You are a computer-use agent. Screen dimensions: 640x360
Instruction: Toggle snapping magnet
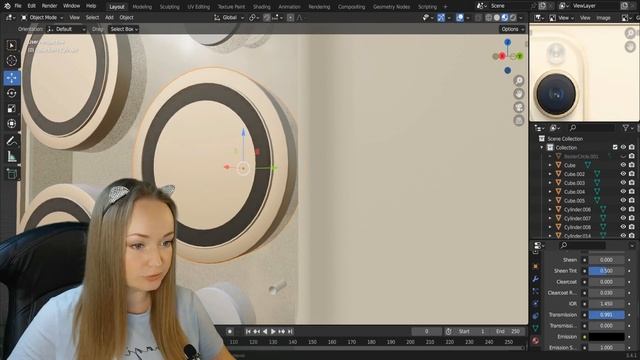[267, 18]
